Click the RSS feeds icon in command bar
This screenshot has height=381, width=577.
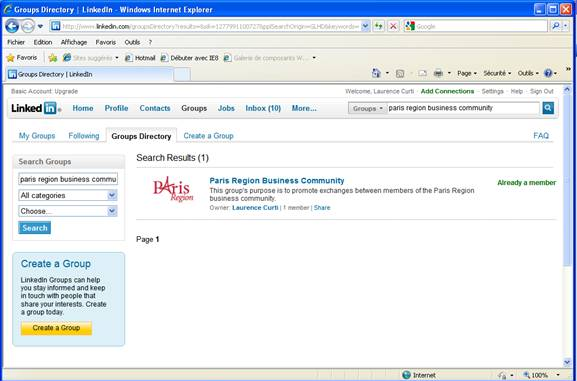coord(400,74)
